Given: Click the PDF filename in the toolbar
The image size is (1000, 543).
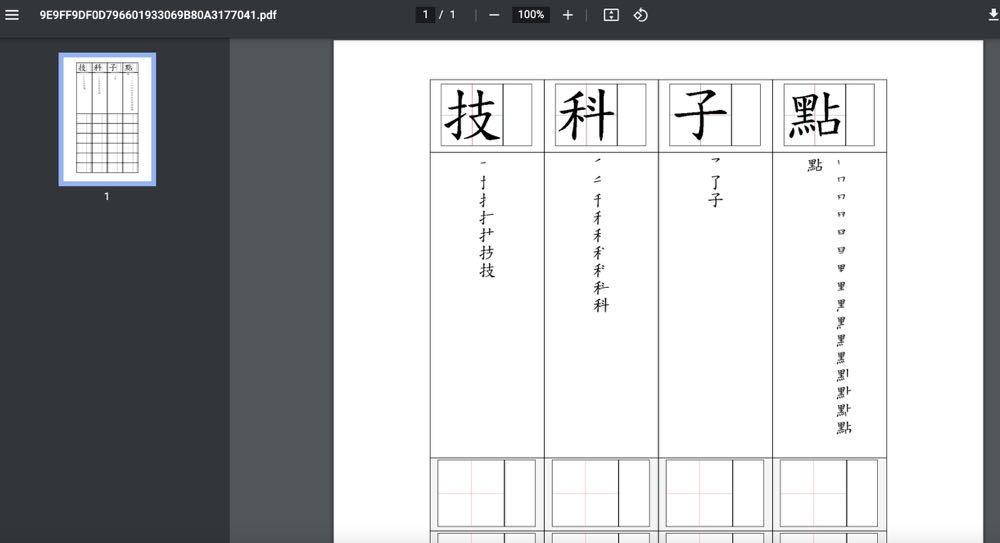Looking at the screenshot, I should coord(158,15).
